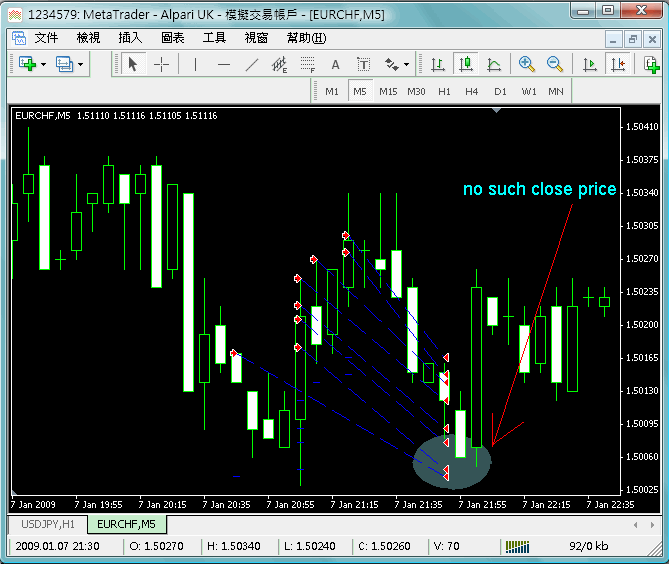Toggle Chart Shift button
Viewport: 669px width, 564px height.
[x=618, y=64]
